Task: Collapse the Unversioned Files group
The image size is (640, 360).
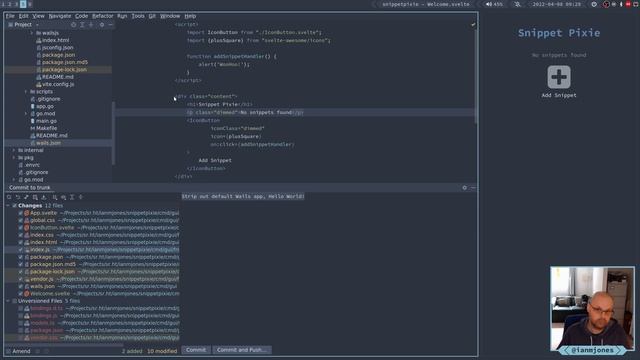Action: click(x=8, y=301)
